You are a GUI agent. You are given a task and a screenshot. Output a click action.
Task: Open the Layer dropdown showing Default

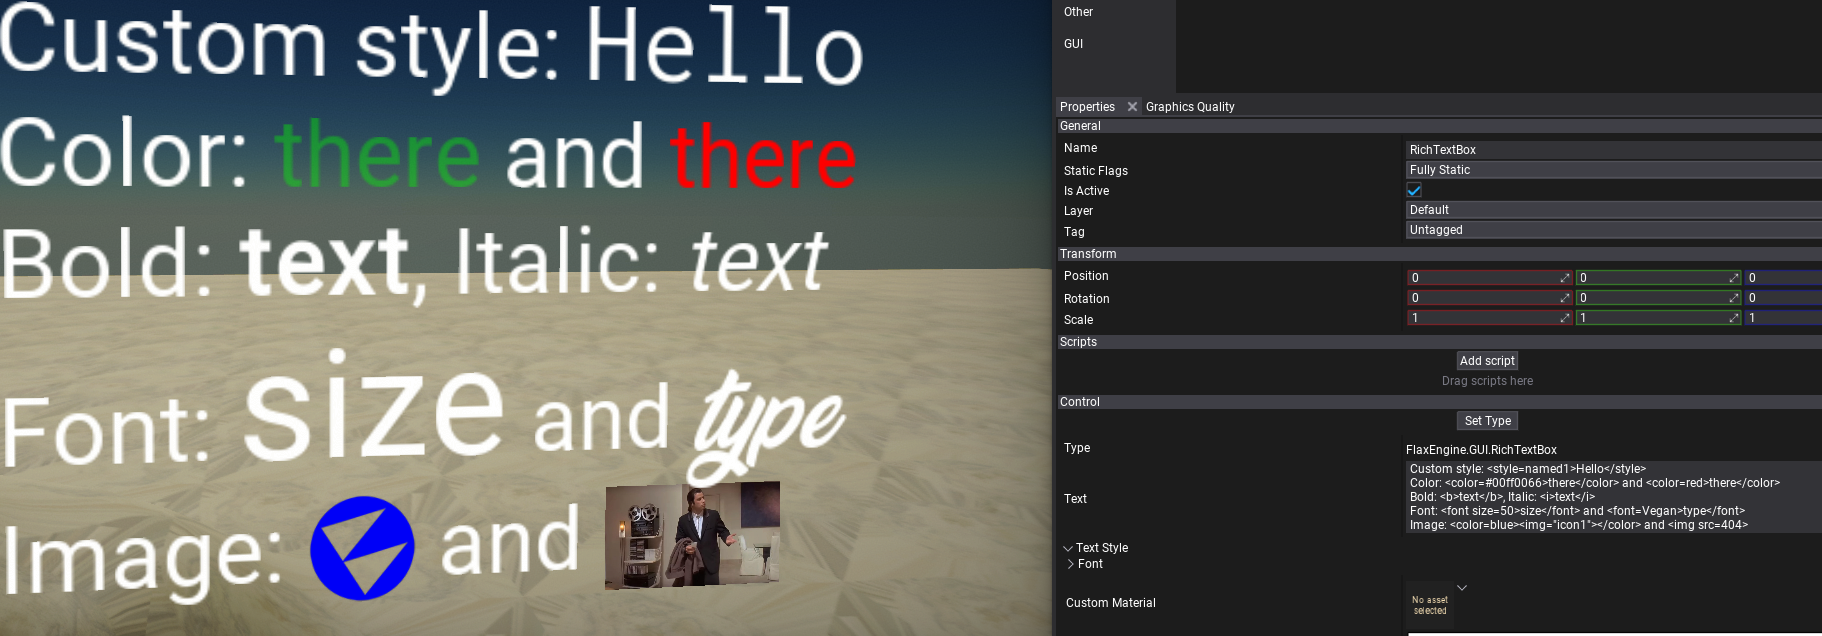click(x=1612, y=210)
